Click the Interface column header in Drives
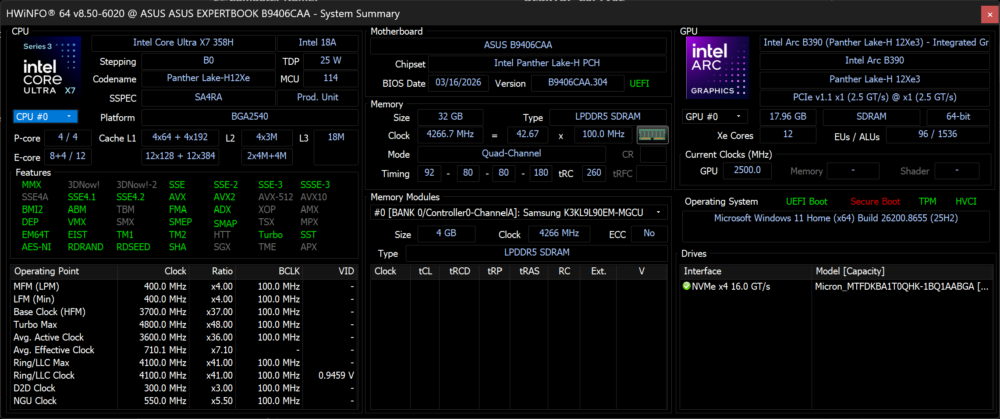The width and height of the screenshot is (1000, 419). (x=745, y=271)
